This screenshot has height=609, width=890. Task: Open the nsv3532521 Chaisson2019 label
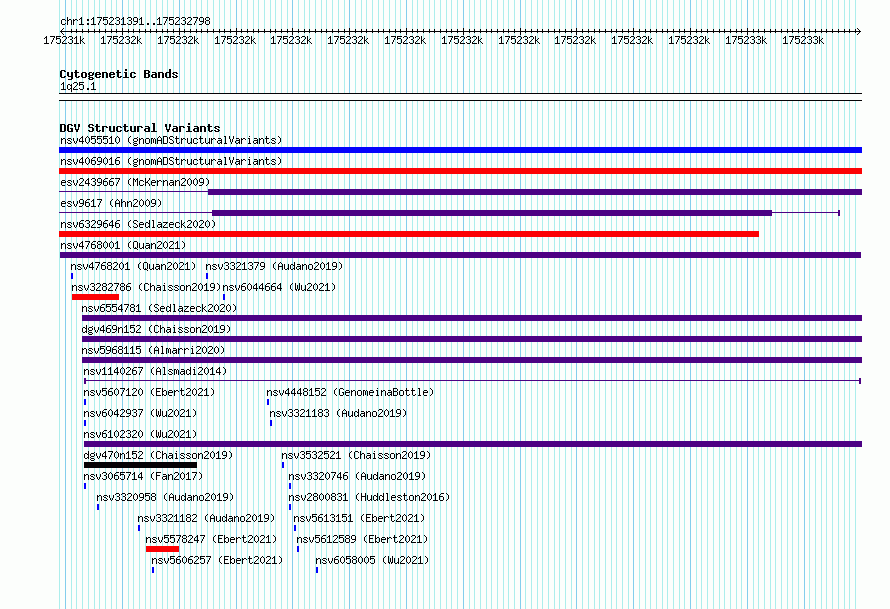point(356,455)
